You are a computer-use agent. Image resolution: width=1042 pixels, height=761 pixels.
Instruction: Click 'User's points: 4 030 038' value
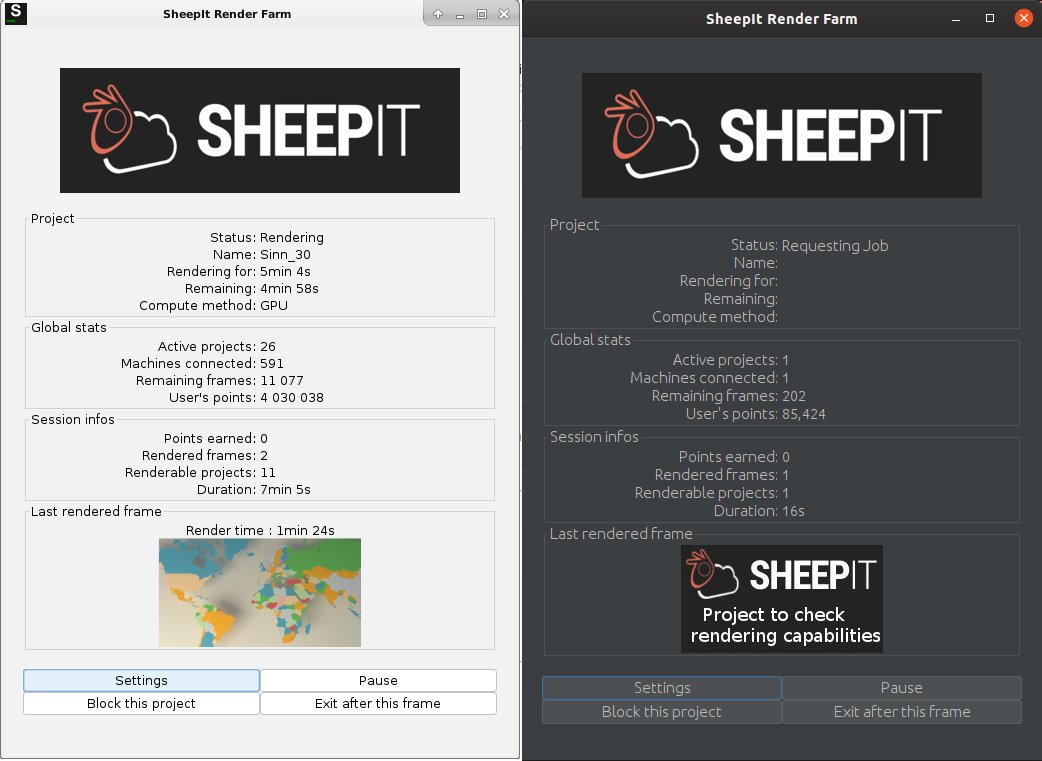coord(292,397)
